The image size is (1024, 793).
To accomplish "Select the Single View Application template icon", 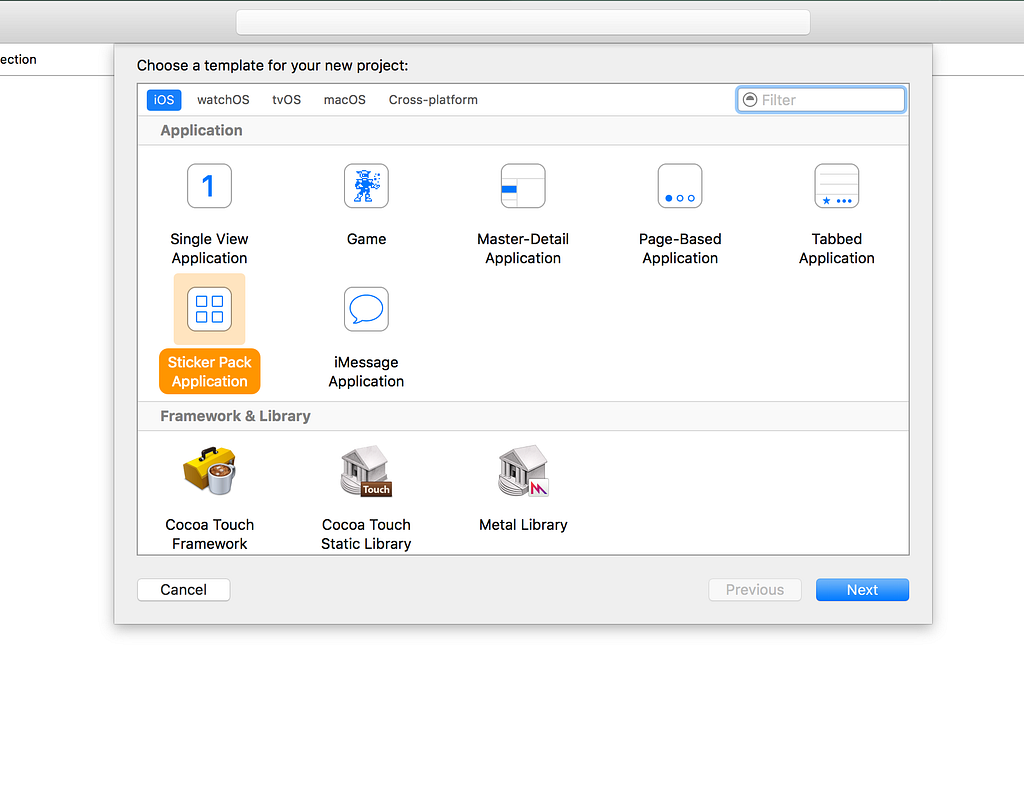I will point(209,186).
